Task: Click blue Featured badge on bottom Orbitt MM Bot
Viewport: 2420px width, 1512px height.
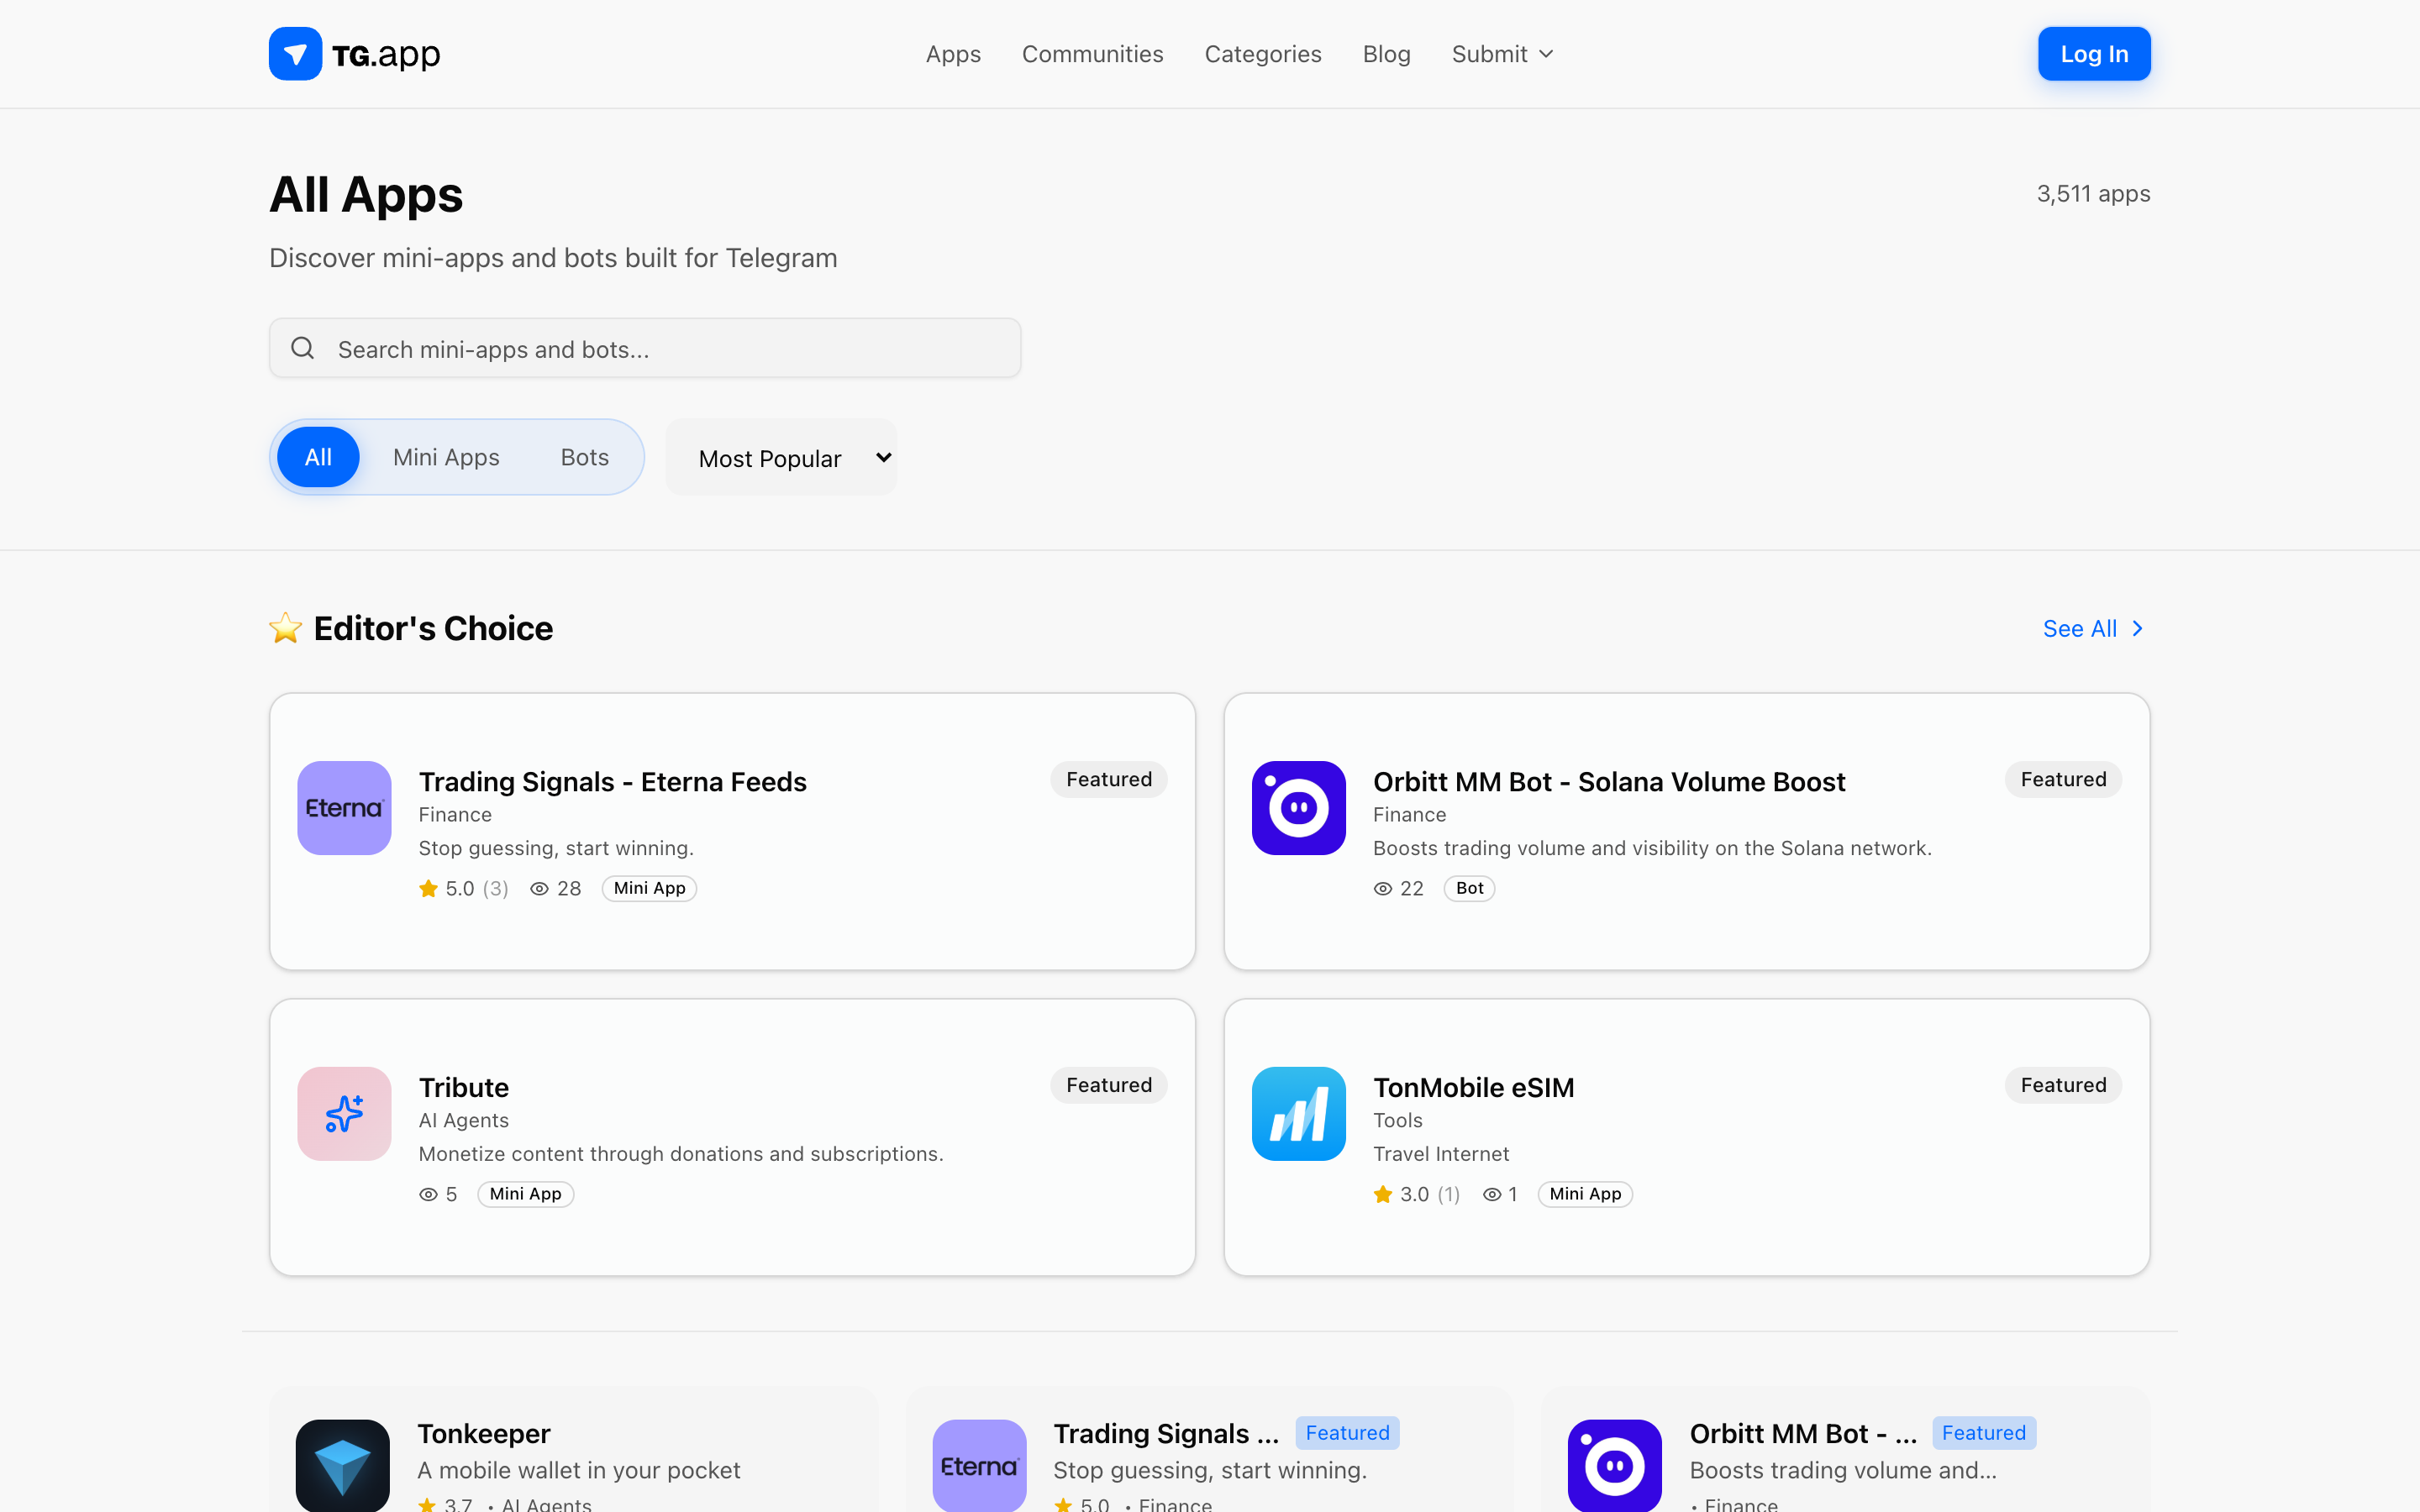Action: pyautogui.click(x=1984, y=1433)
